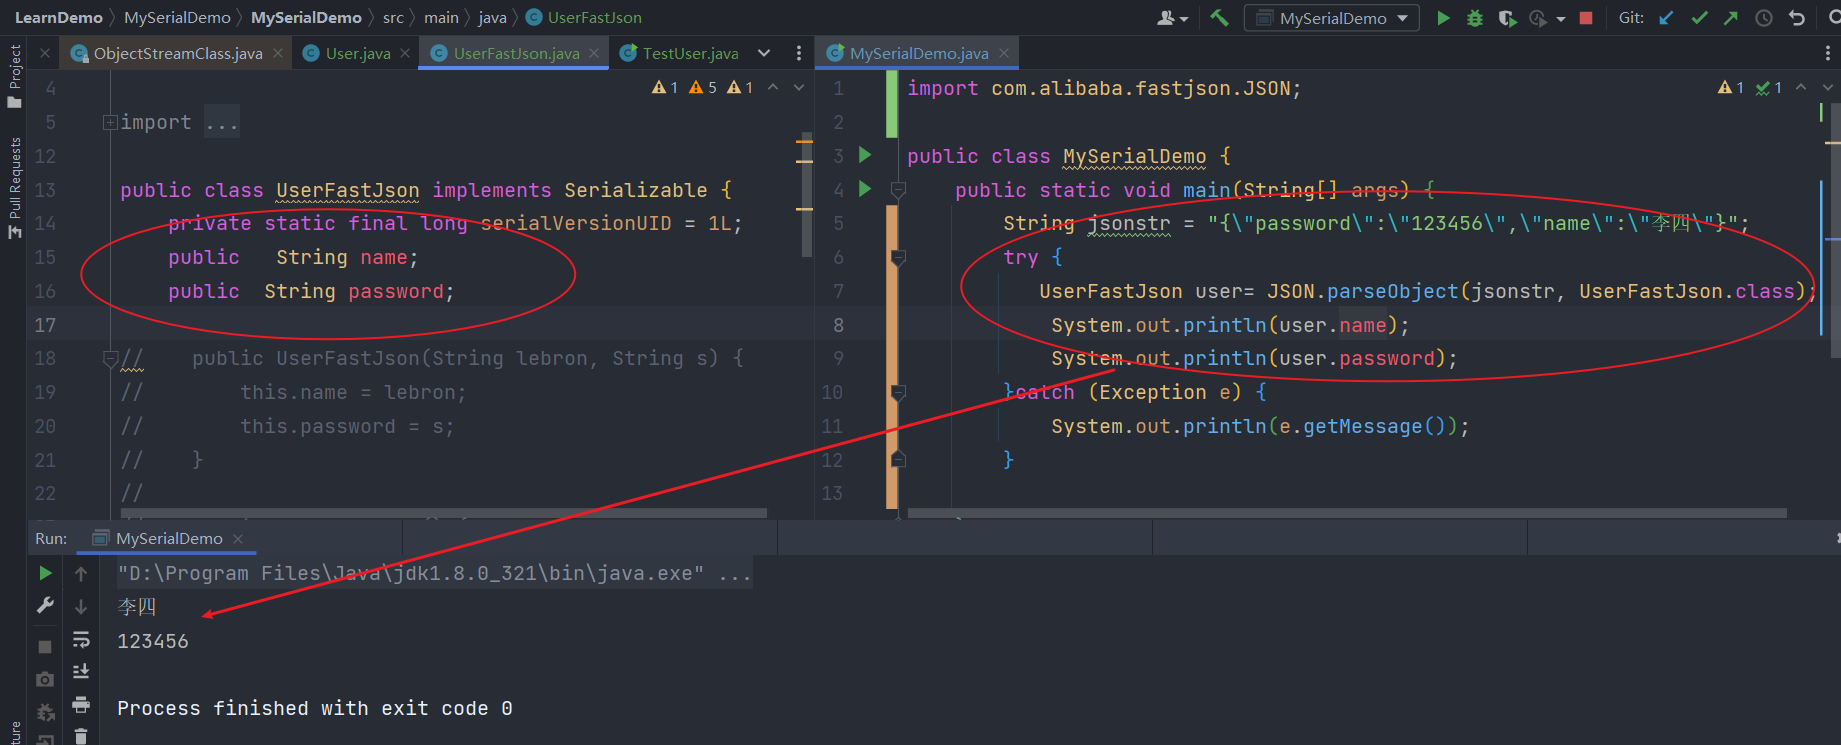The image size is (1841, 745).
Task: Print console output with the printer icon
Action: pyautogui.click(x=81, y=705)
